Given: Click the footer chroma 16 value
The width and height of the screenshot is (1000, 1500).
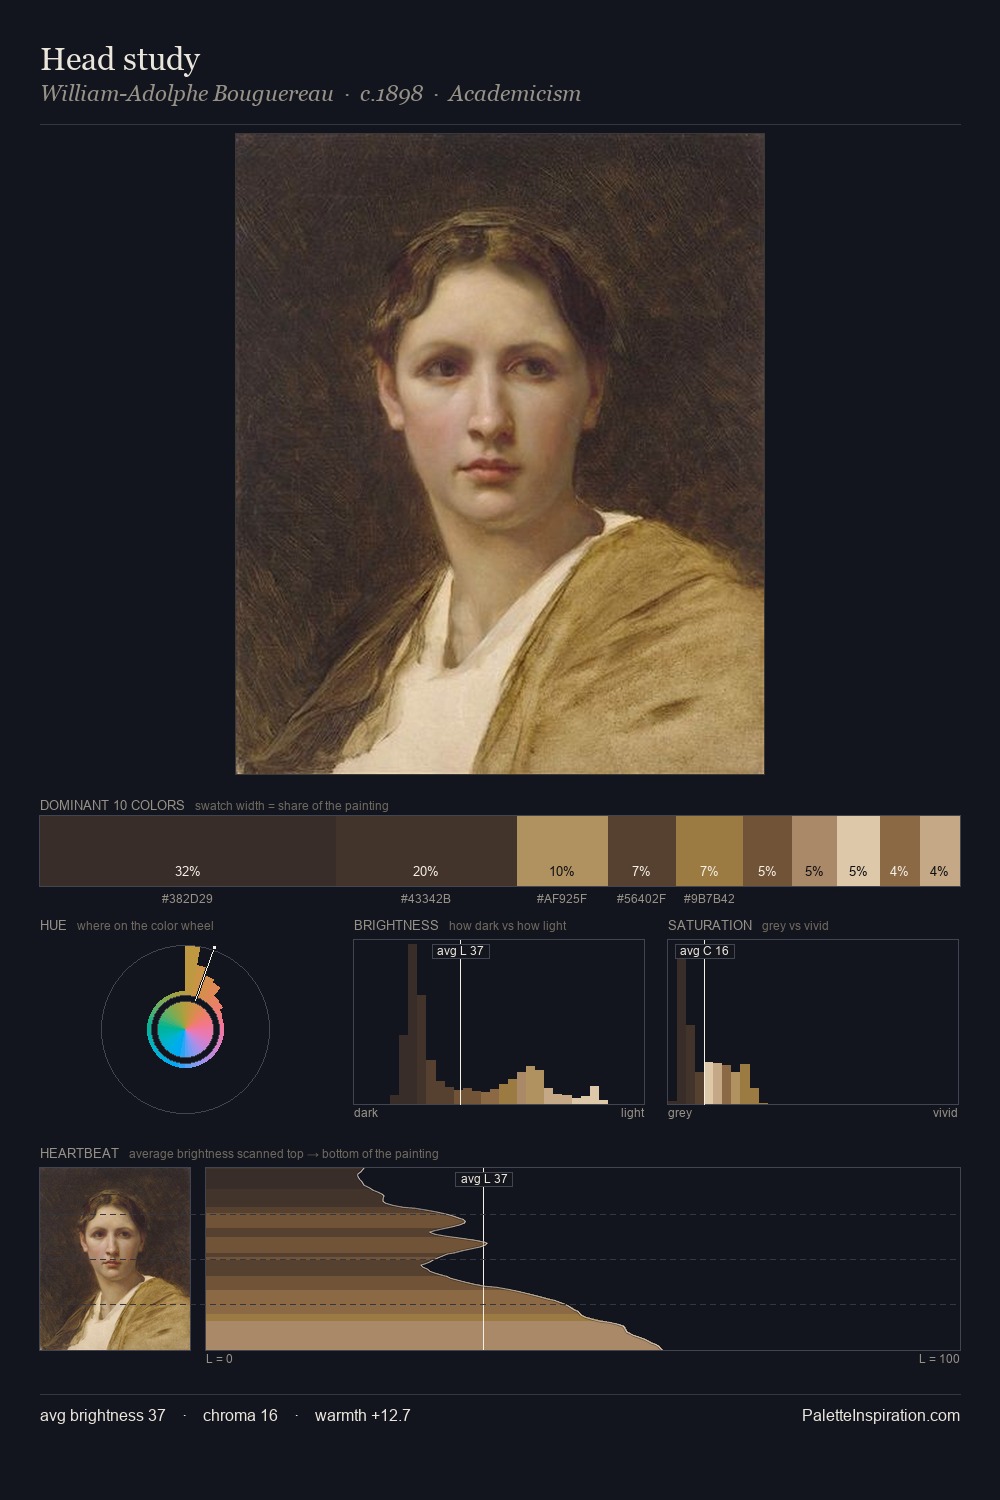Looking at the screenshot, I should coord(240,1415).
